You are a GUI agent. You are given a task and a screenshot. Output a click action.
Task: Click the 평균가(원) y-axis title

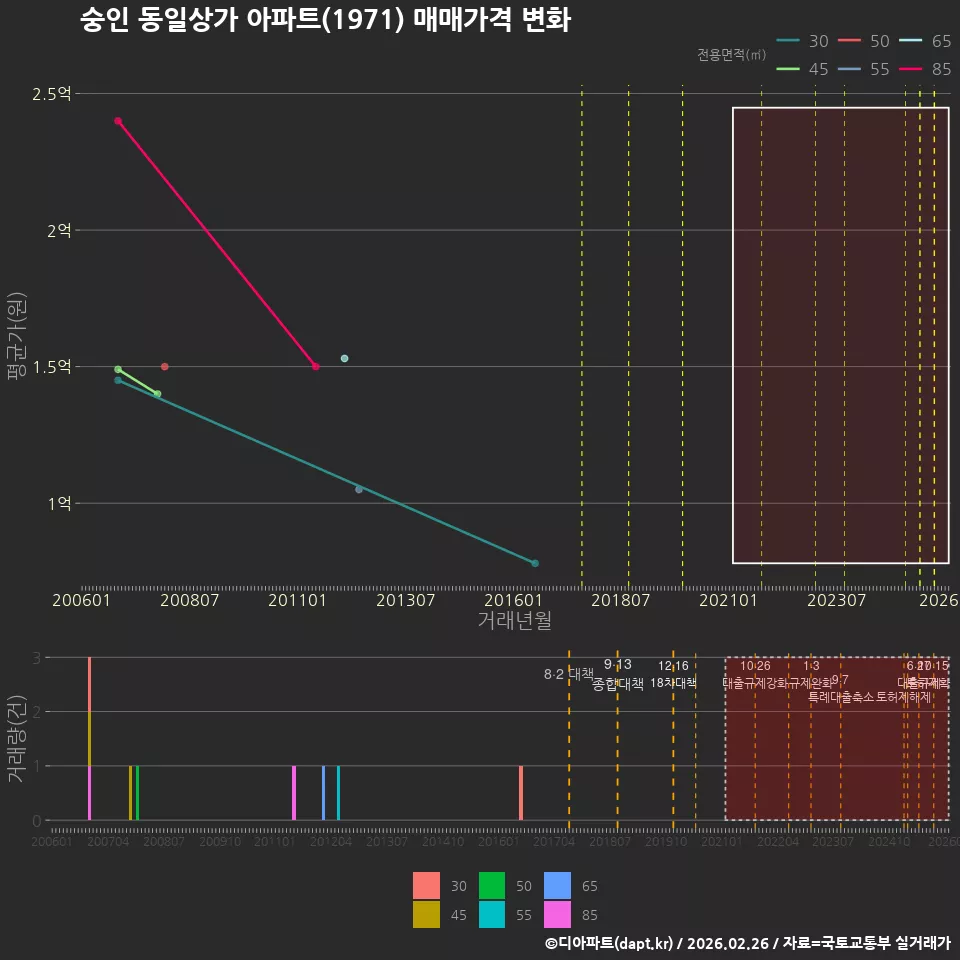tap(17, 336)
